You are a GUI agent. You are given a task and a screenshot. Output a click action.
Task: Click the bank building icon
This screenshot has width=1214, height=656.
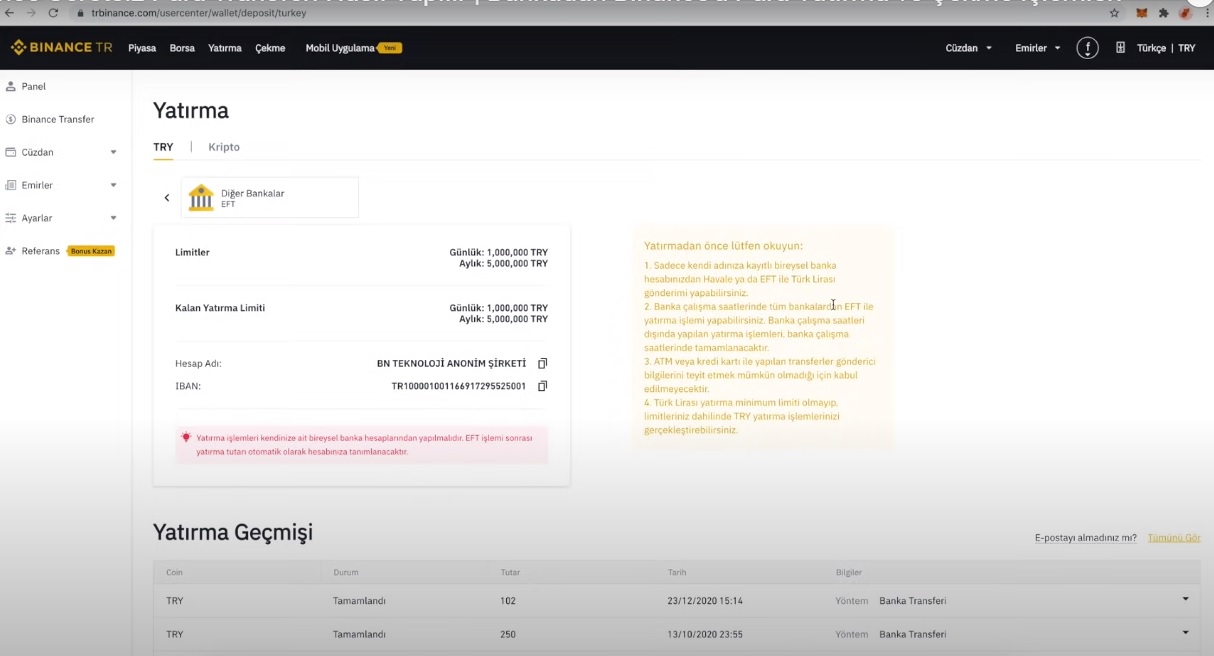click(201, 198)
